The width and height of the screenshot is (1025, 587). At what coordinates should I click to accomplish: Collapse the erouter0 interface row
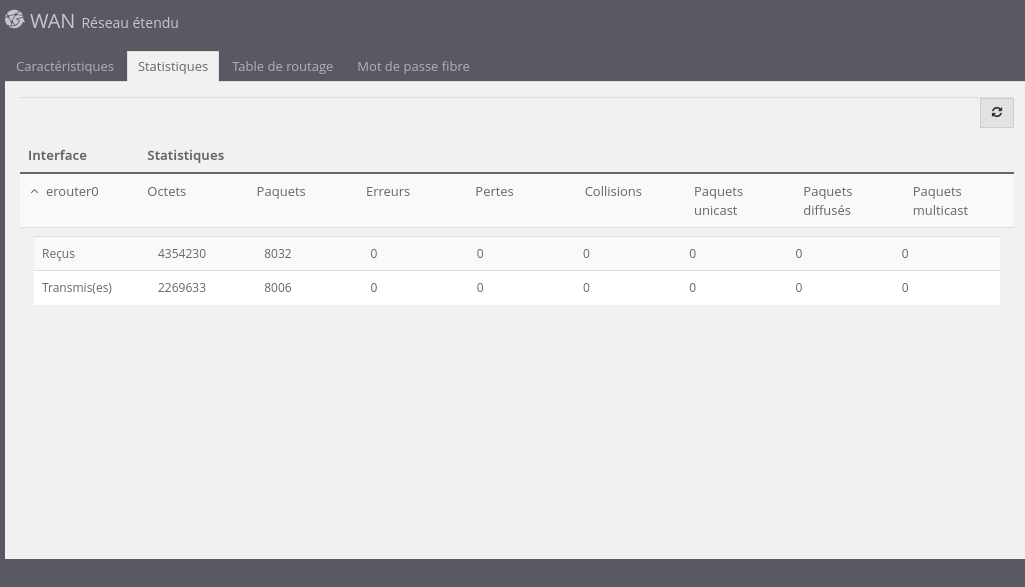click(34, 191)
